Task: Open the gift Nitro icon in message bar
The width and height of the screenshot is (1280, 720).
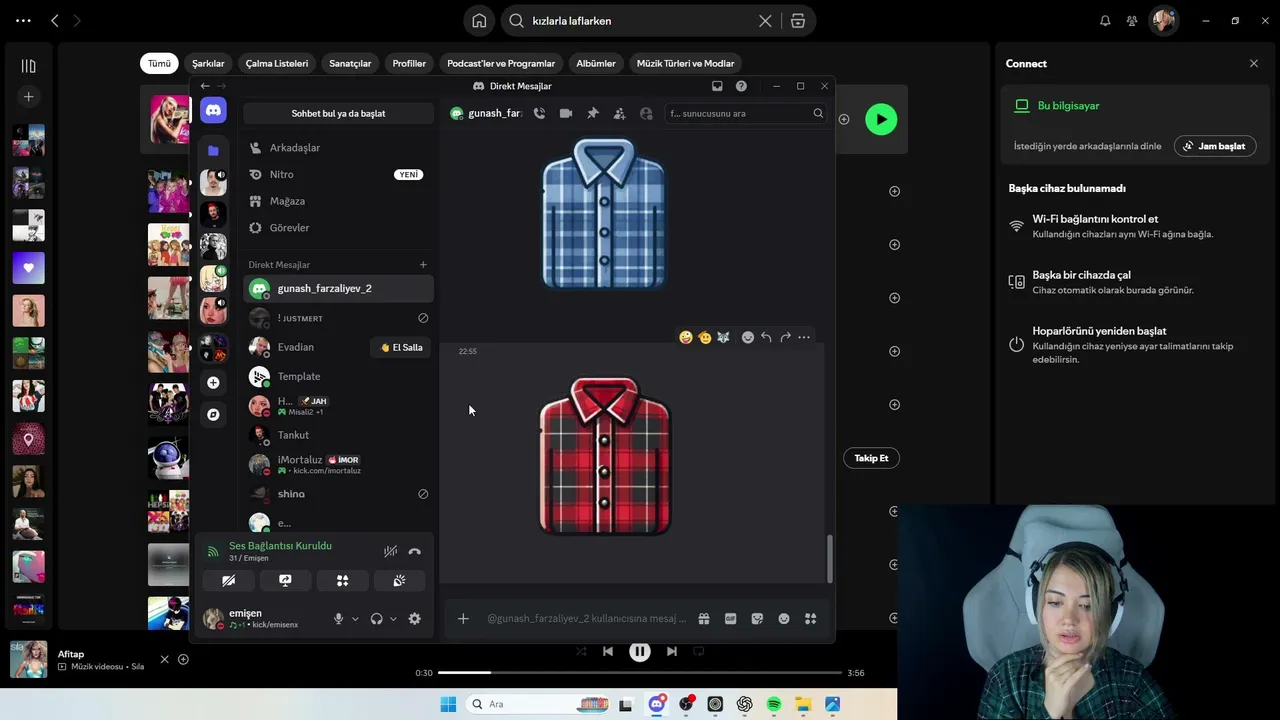Action: click(x=704, y=619)
